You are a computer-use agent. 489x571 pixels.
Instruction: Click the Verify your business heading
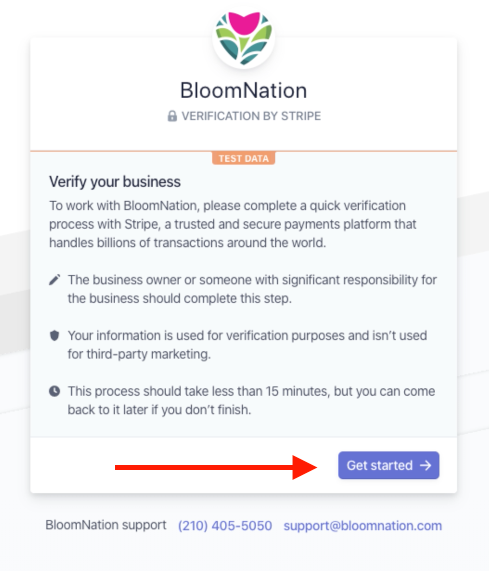(x=115, y=182)
